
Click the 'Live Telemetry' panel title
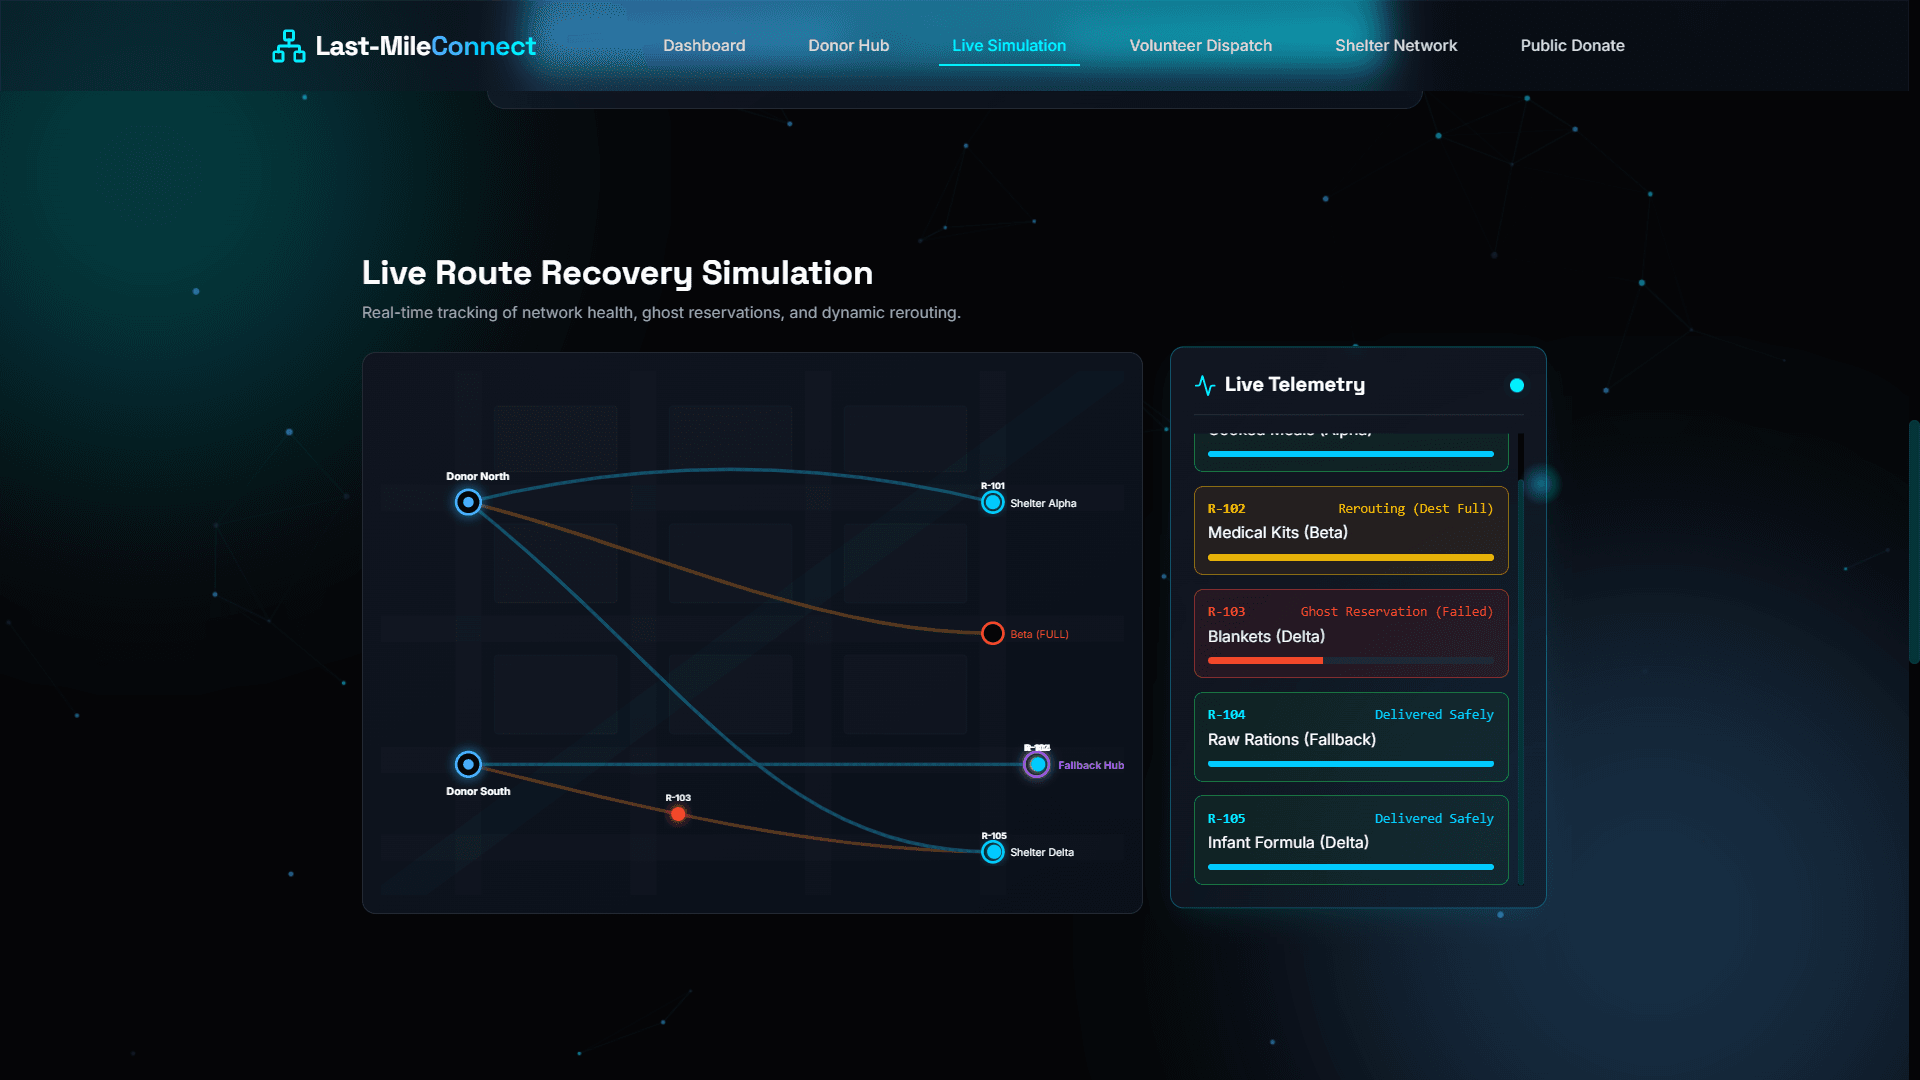coord(1294,385)
